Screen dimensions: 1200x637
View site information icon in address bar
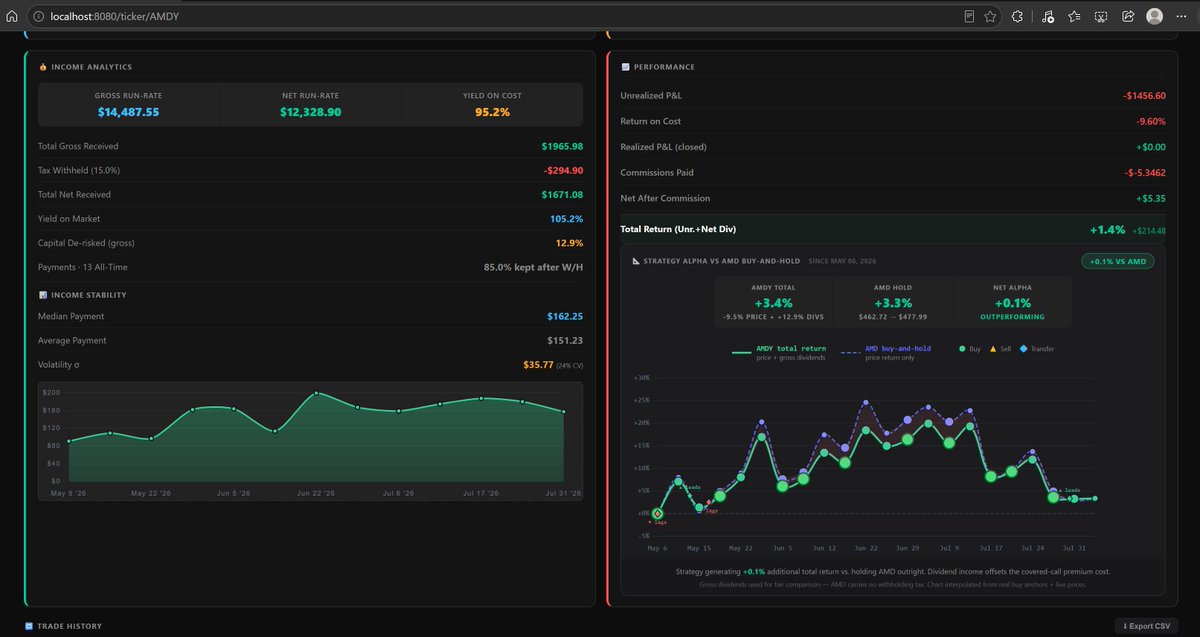click(37, 16)
